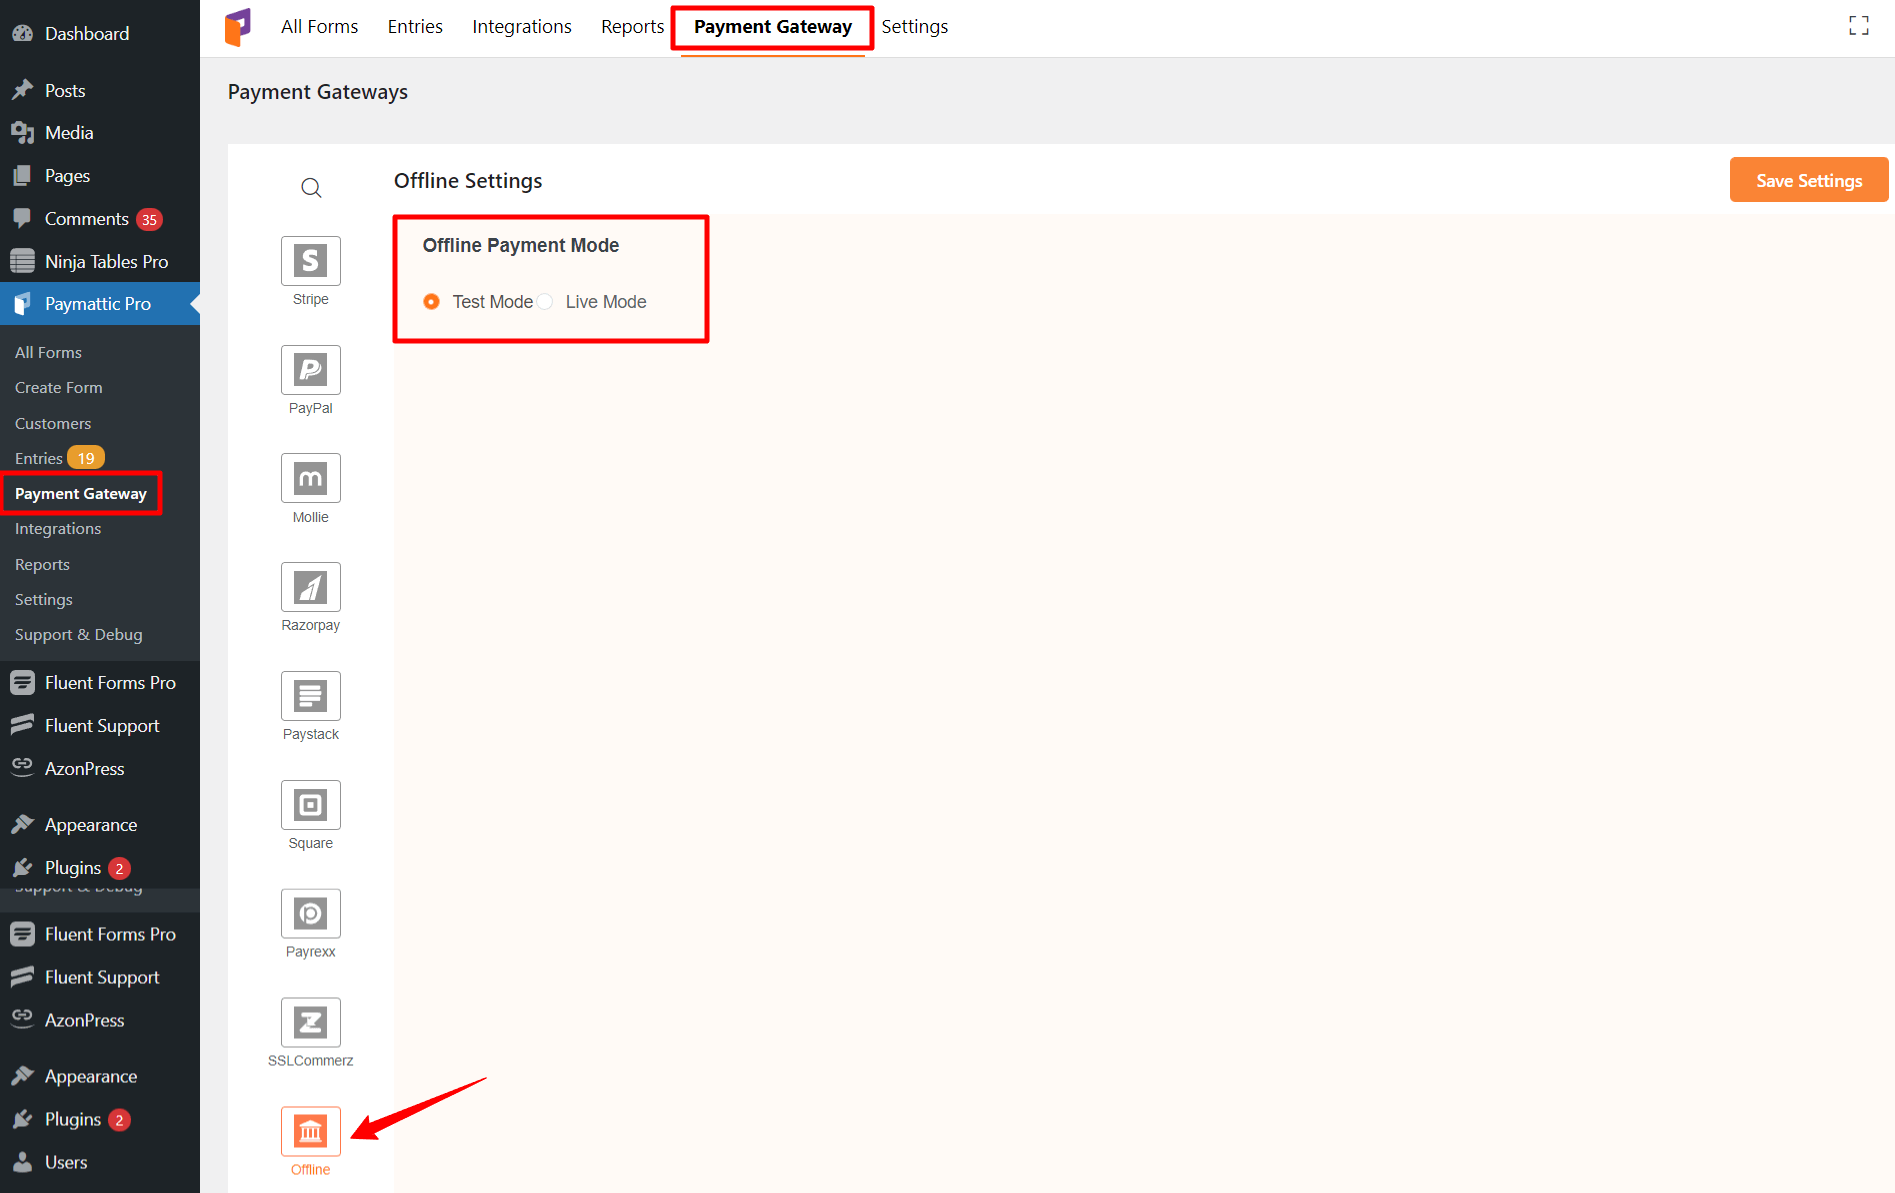Click the Offline Settings heading text
1895x1193 pixels.
tap(468, 181)
